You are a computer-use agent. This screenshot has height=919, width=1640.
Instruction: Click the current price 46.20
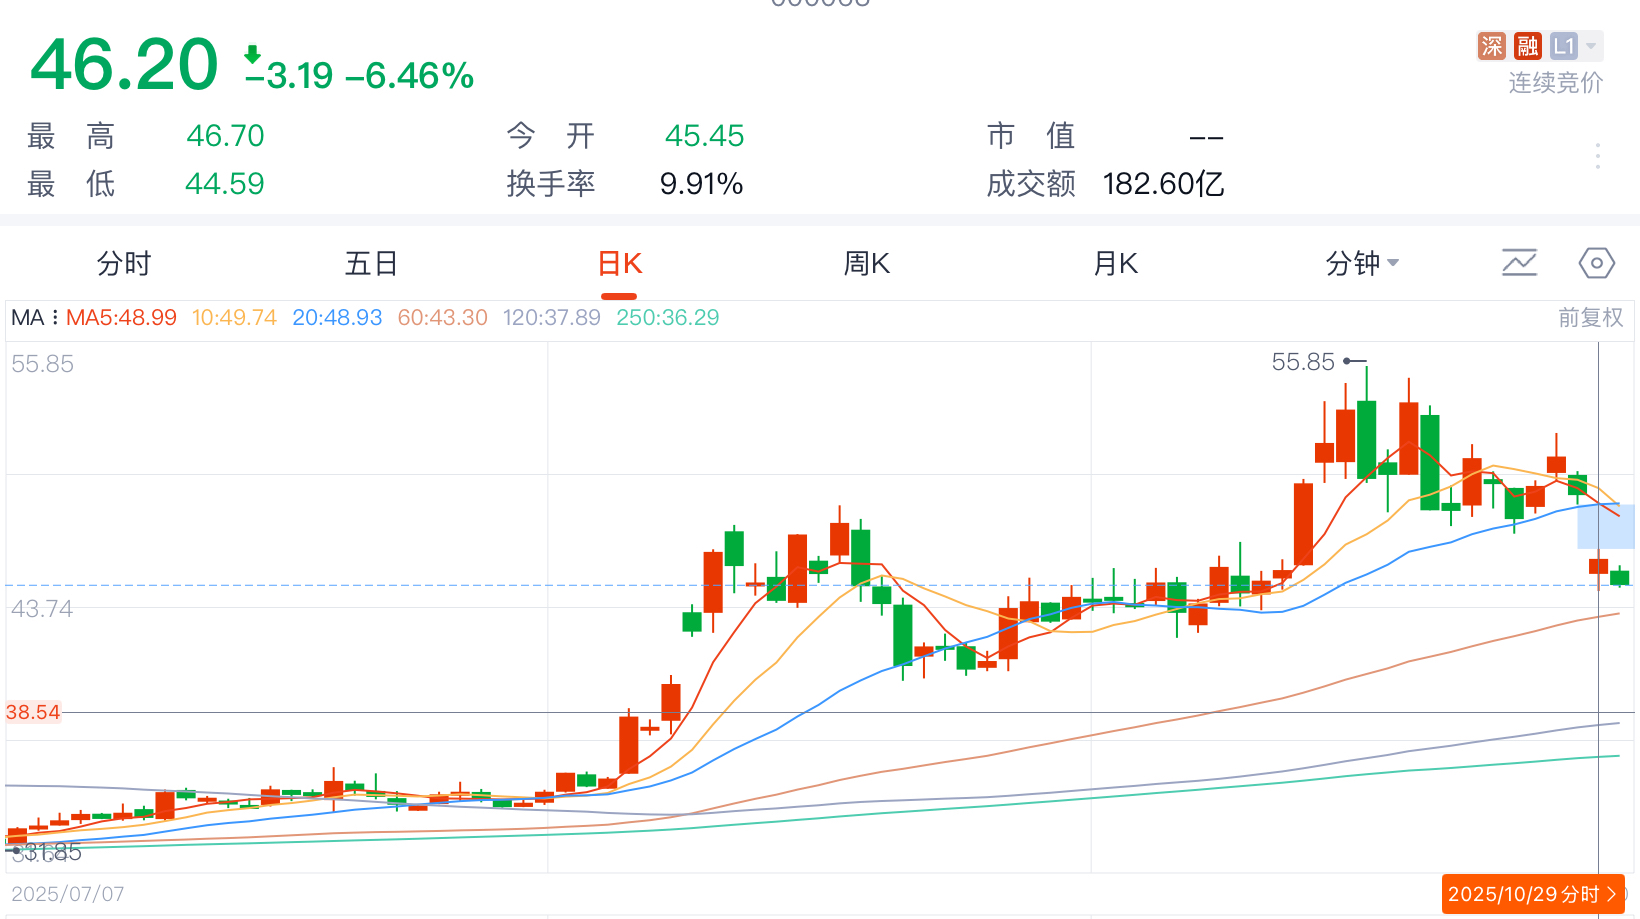[124, 65]
